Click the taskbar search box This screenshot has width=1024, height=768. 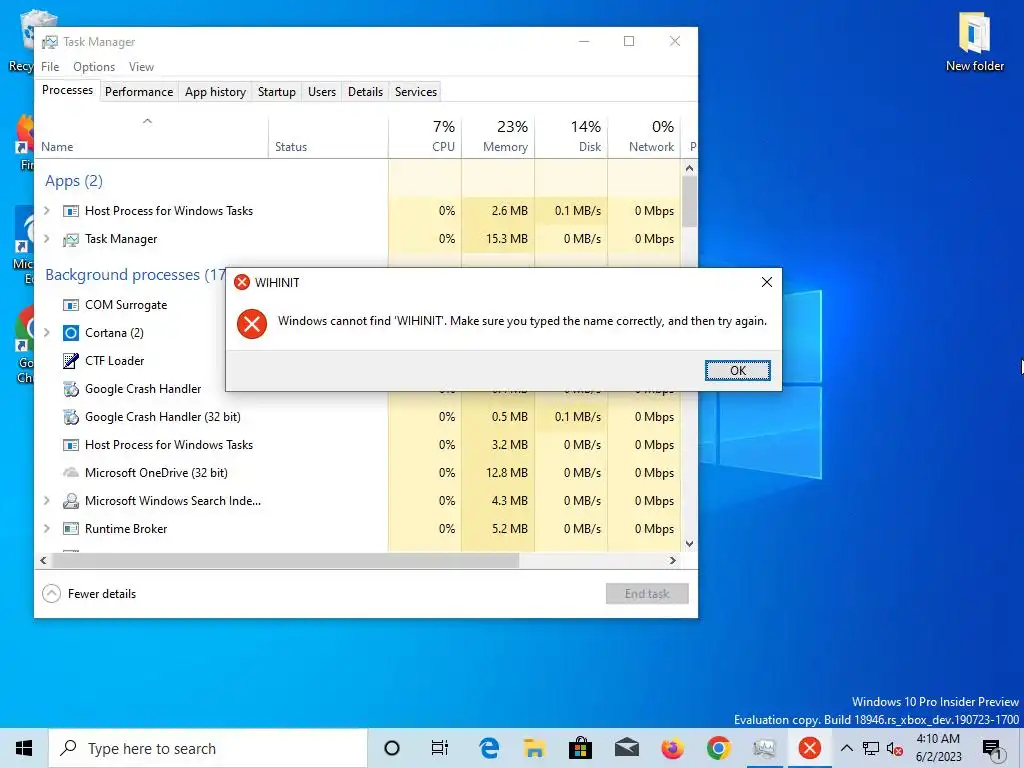pyautogui.click(x=208, y=748)
